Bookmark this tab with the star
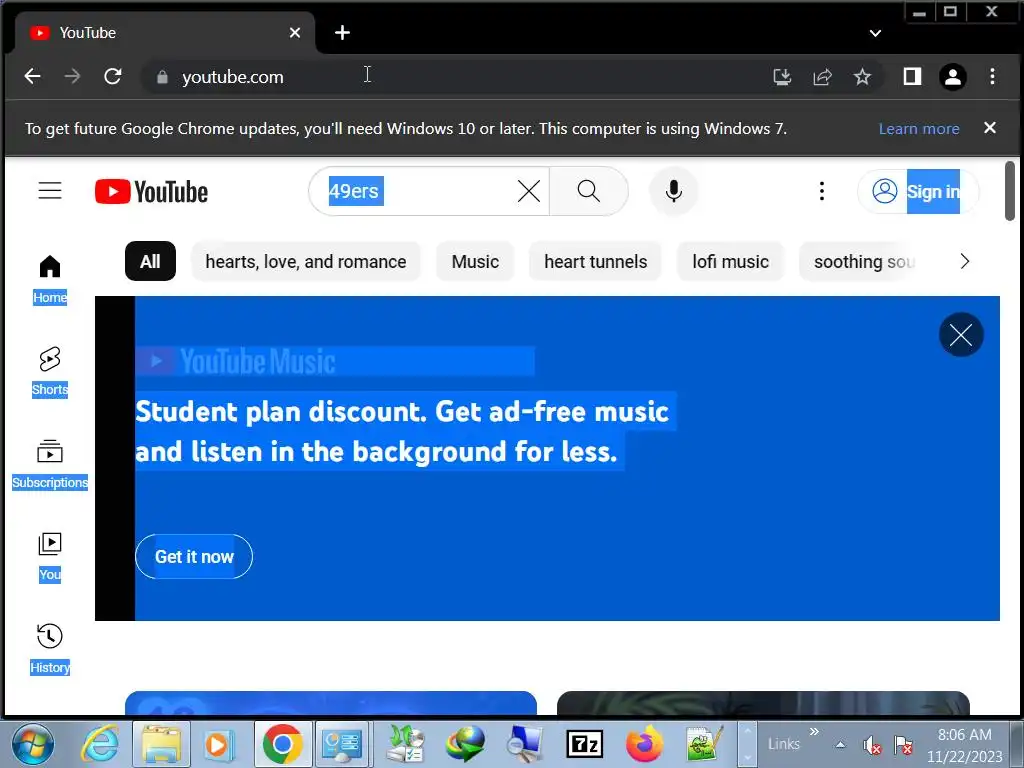This screenshot has height=768, width=1024. 862,76
